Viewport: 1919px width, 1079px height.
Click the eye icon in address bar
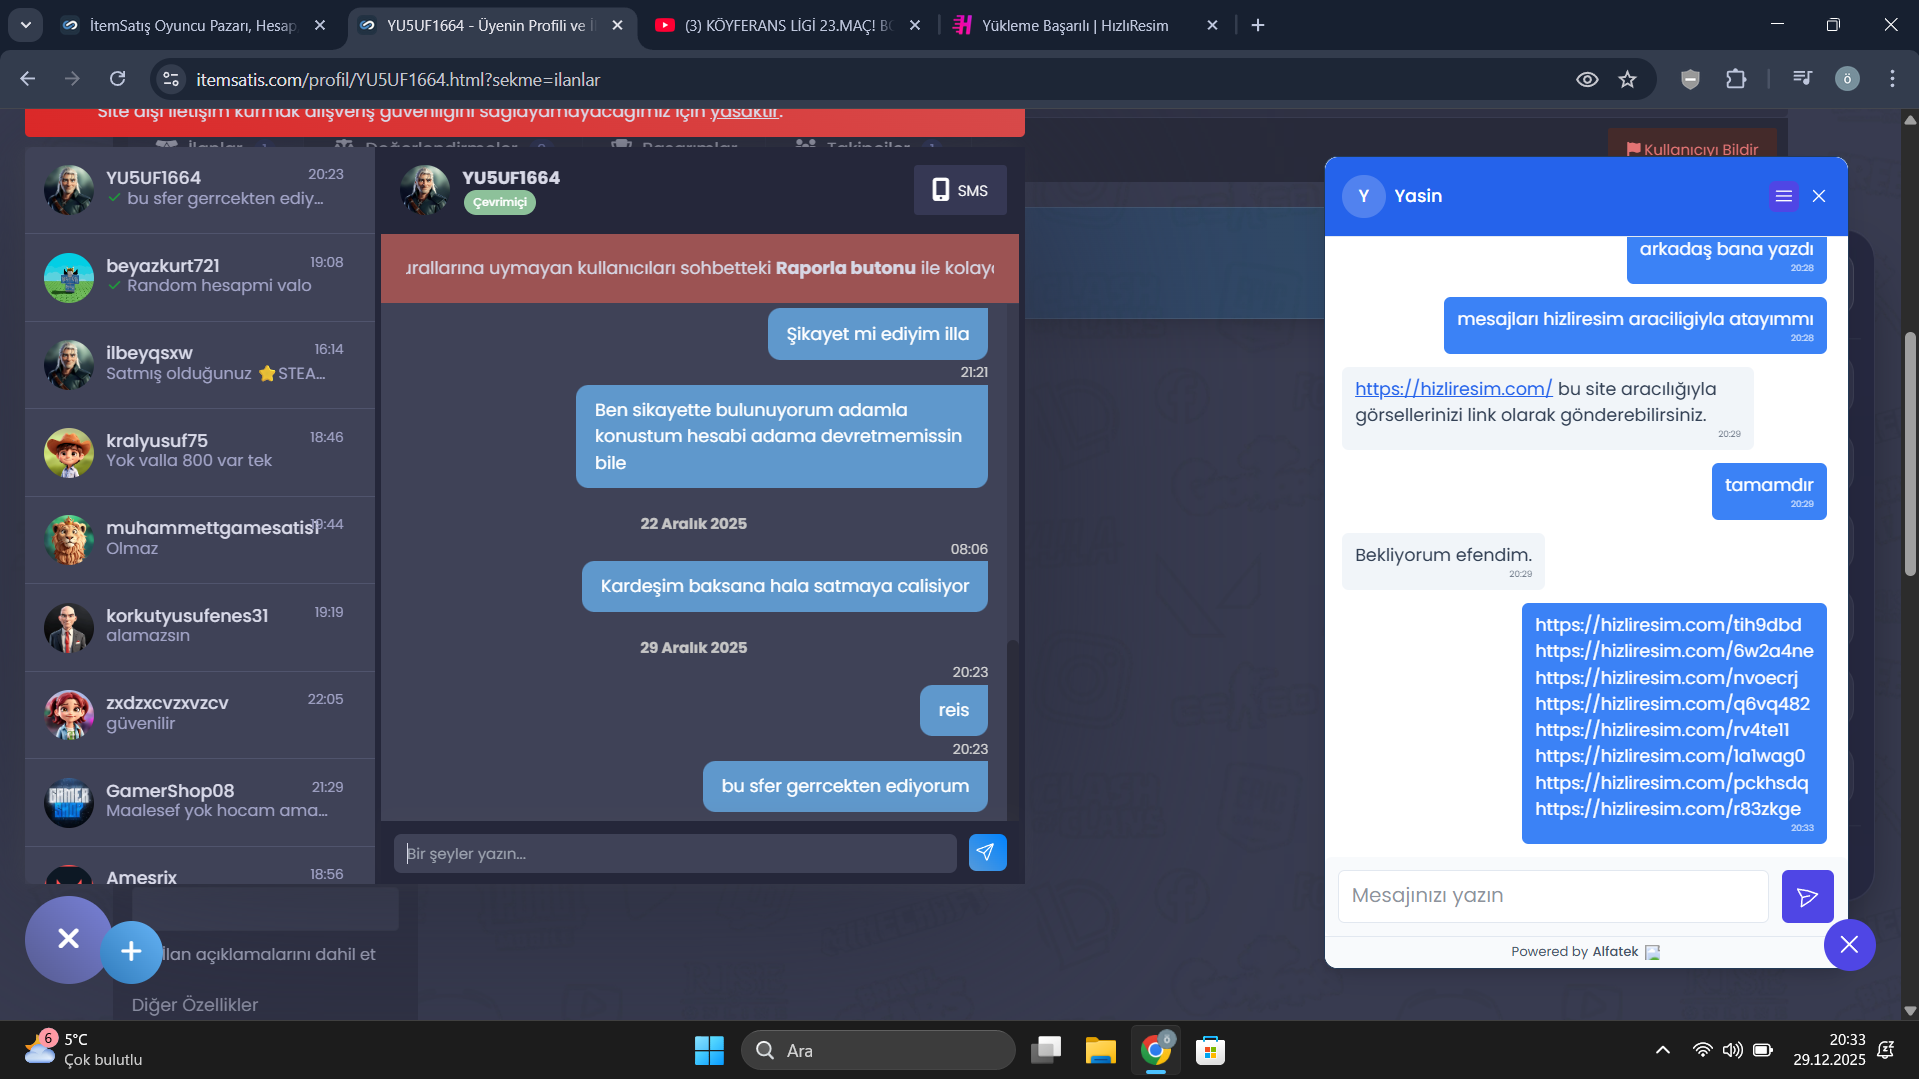[1587, 79]
